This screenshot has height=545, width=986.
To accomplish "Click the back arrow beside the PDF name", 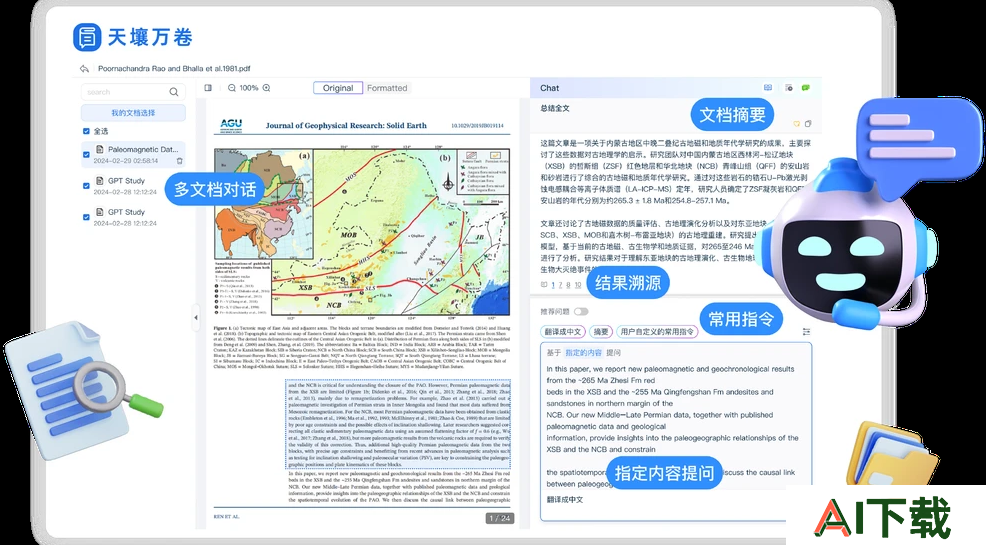I will click(x=84, y=69).
